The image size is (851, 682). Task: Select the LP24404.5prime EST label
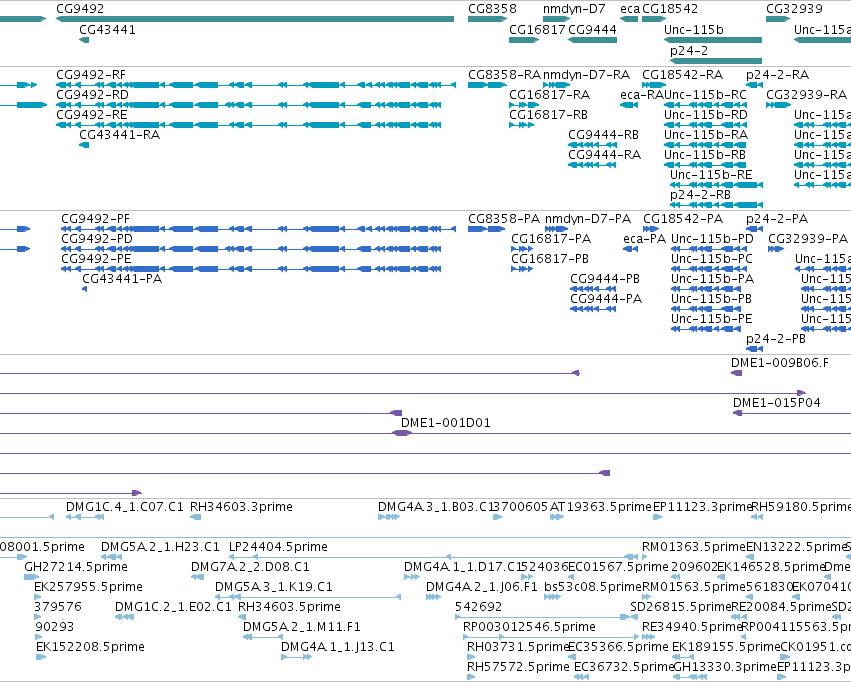(x=278, y=547)
